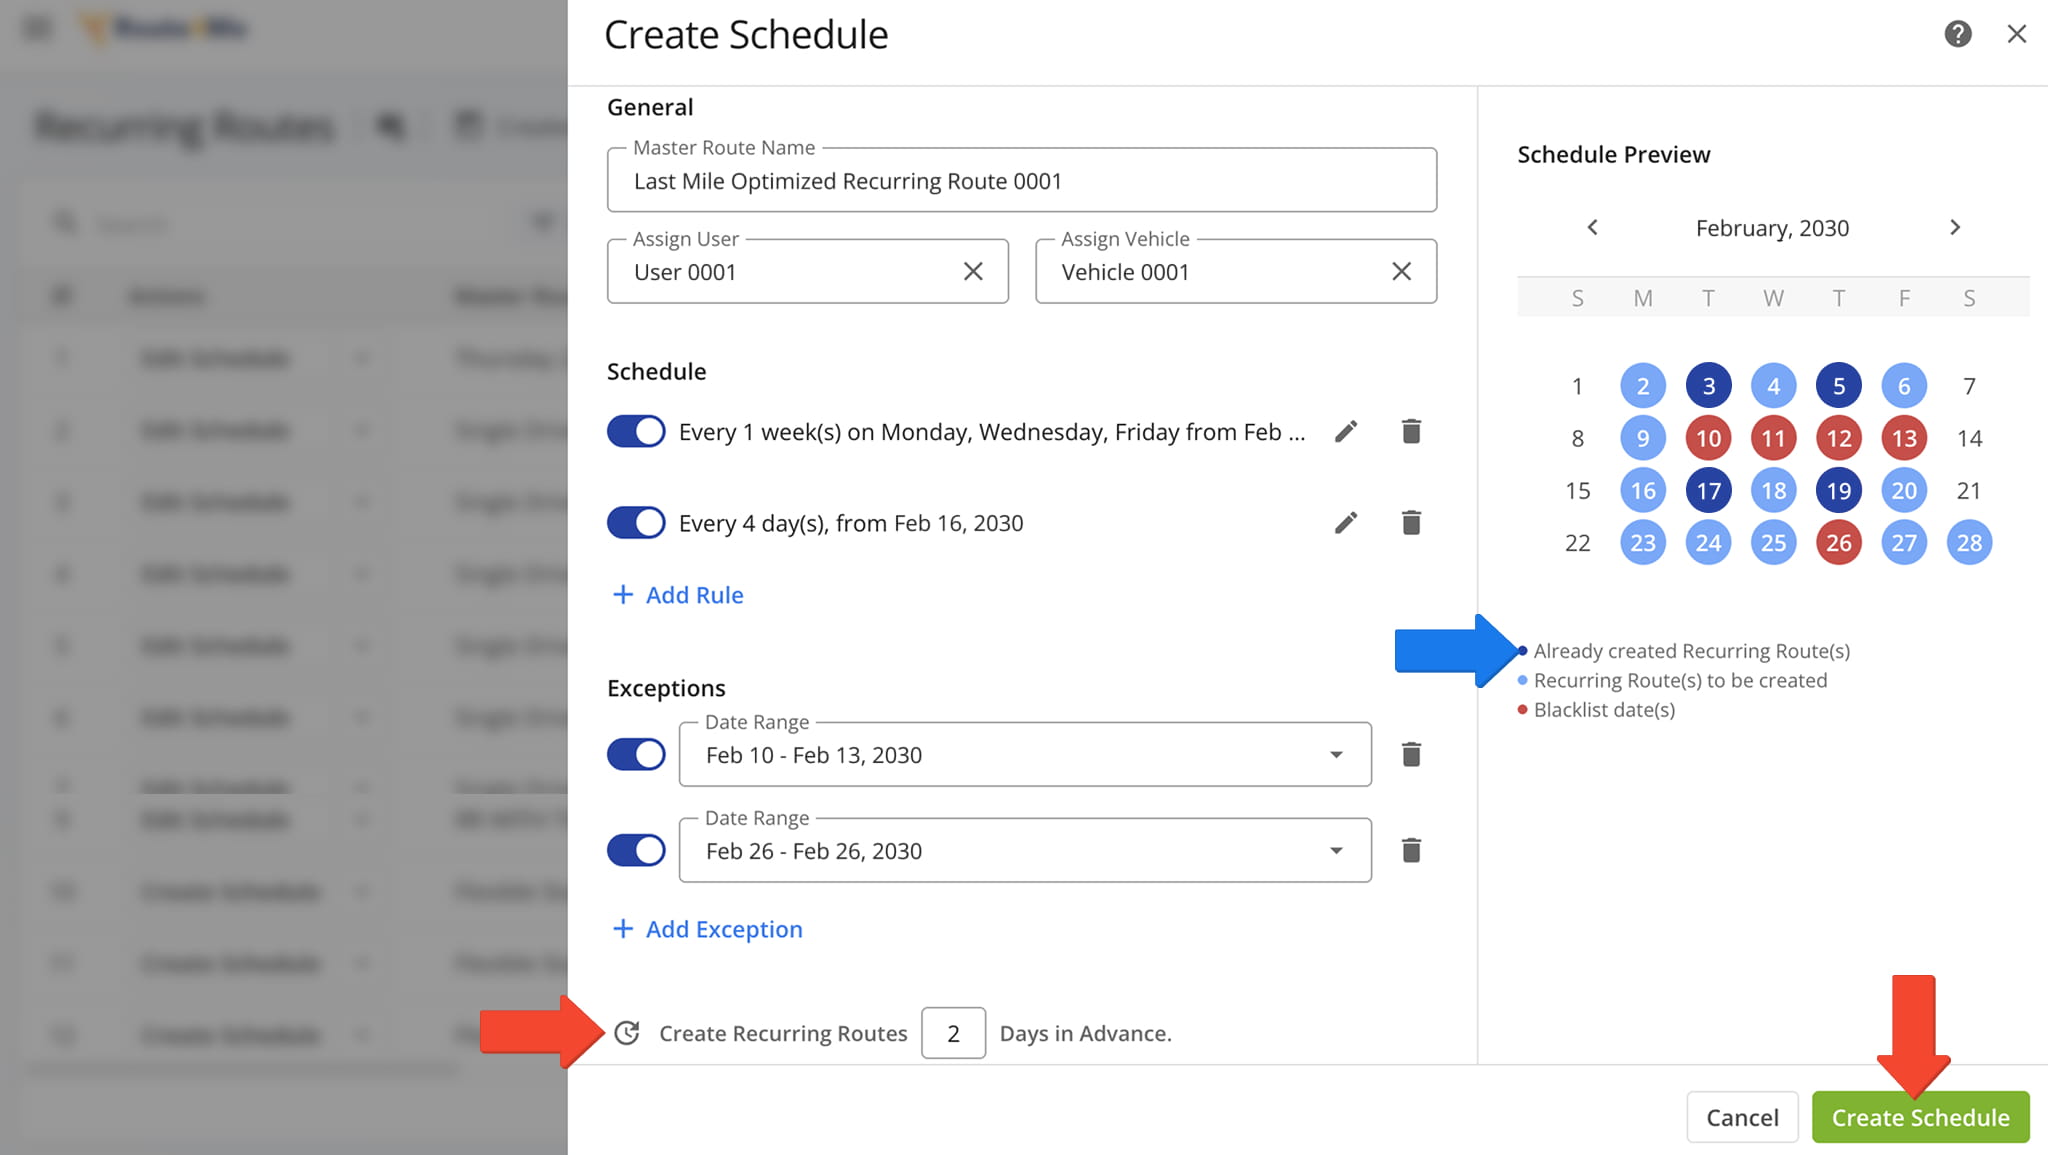The width and height of the screenshot is (2048, 1155).
Task: Clear the assigned Vehicle 0001
Action: tap(1400, 271)
